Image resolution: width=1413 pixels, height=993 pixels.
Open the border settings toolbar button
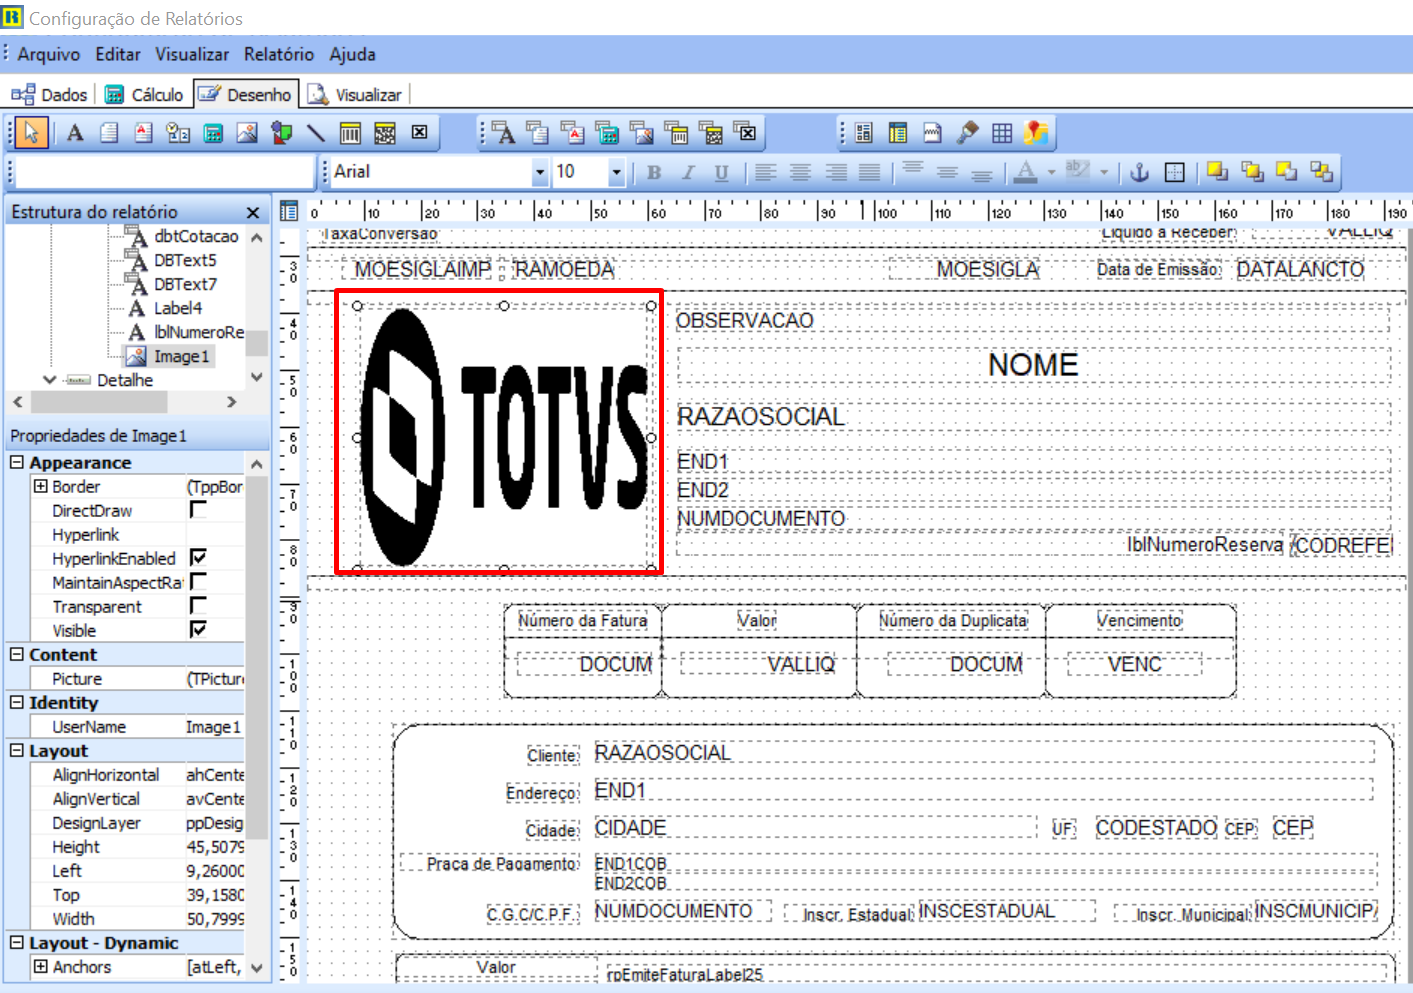pyautogui.click(x=1175, y=172)
